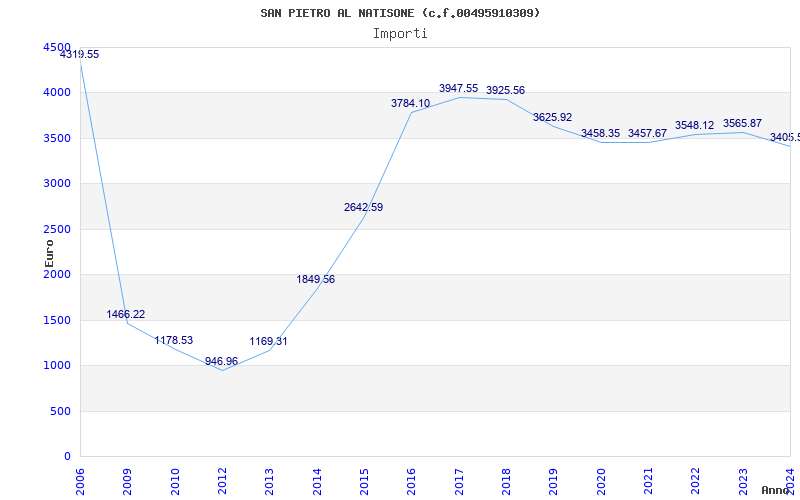Screen dimensions: 800x500
Task: Click the y-axis tick 4500
Action: (57, 47)
